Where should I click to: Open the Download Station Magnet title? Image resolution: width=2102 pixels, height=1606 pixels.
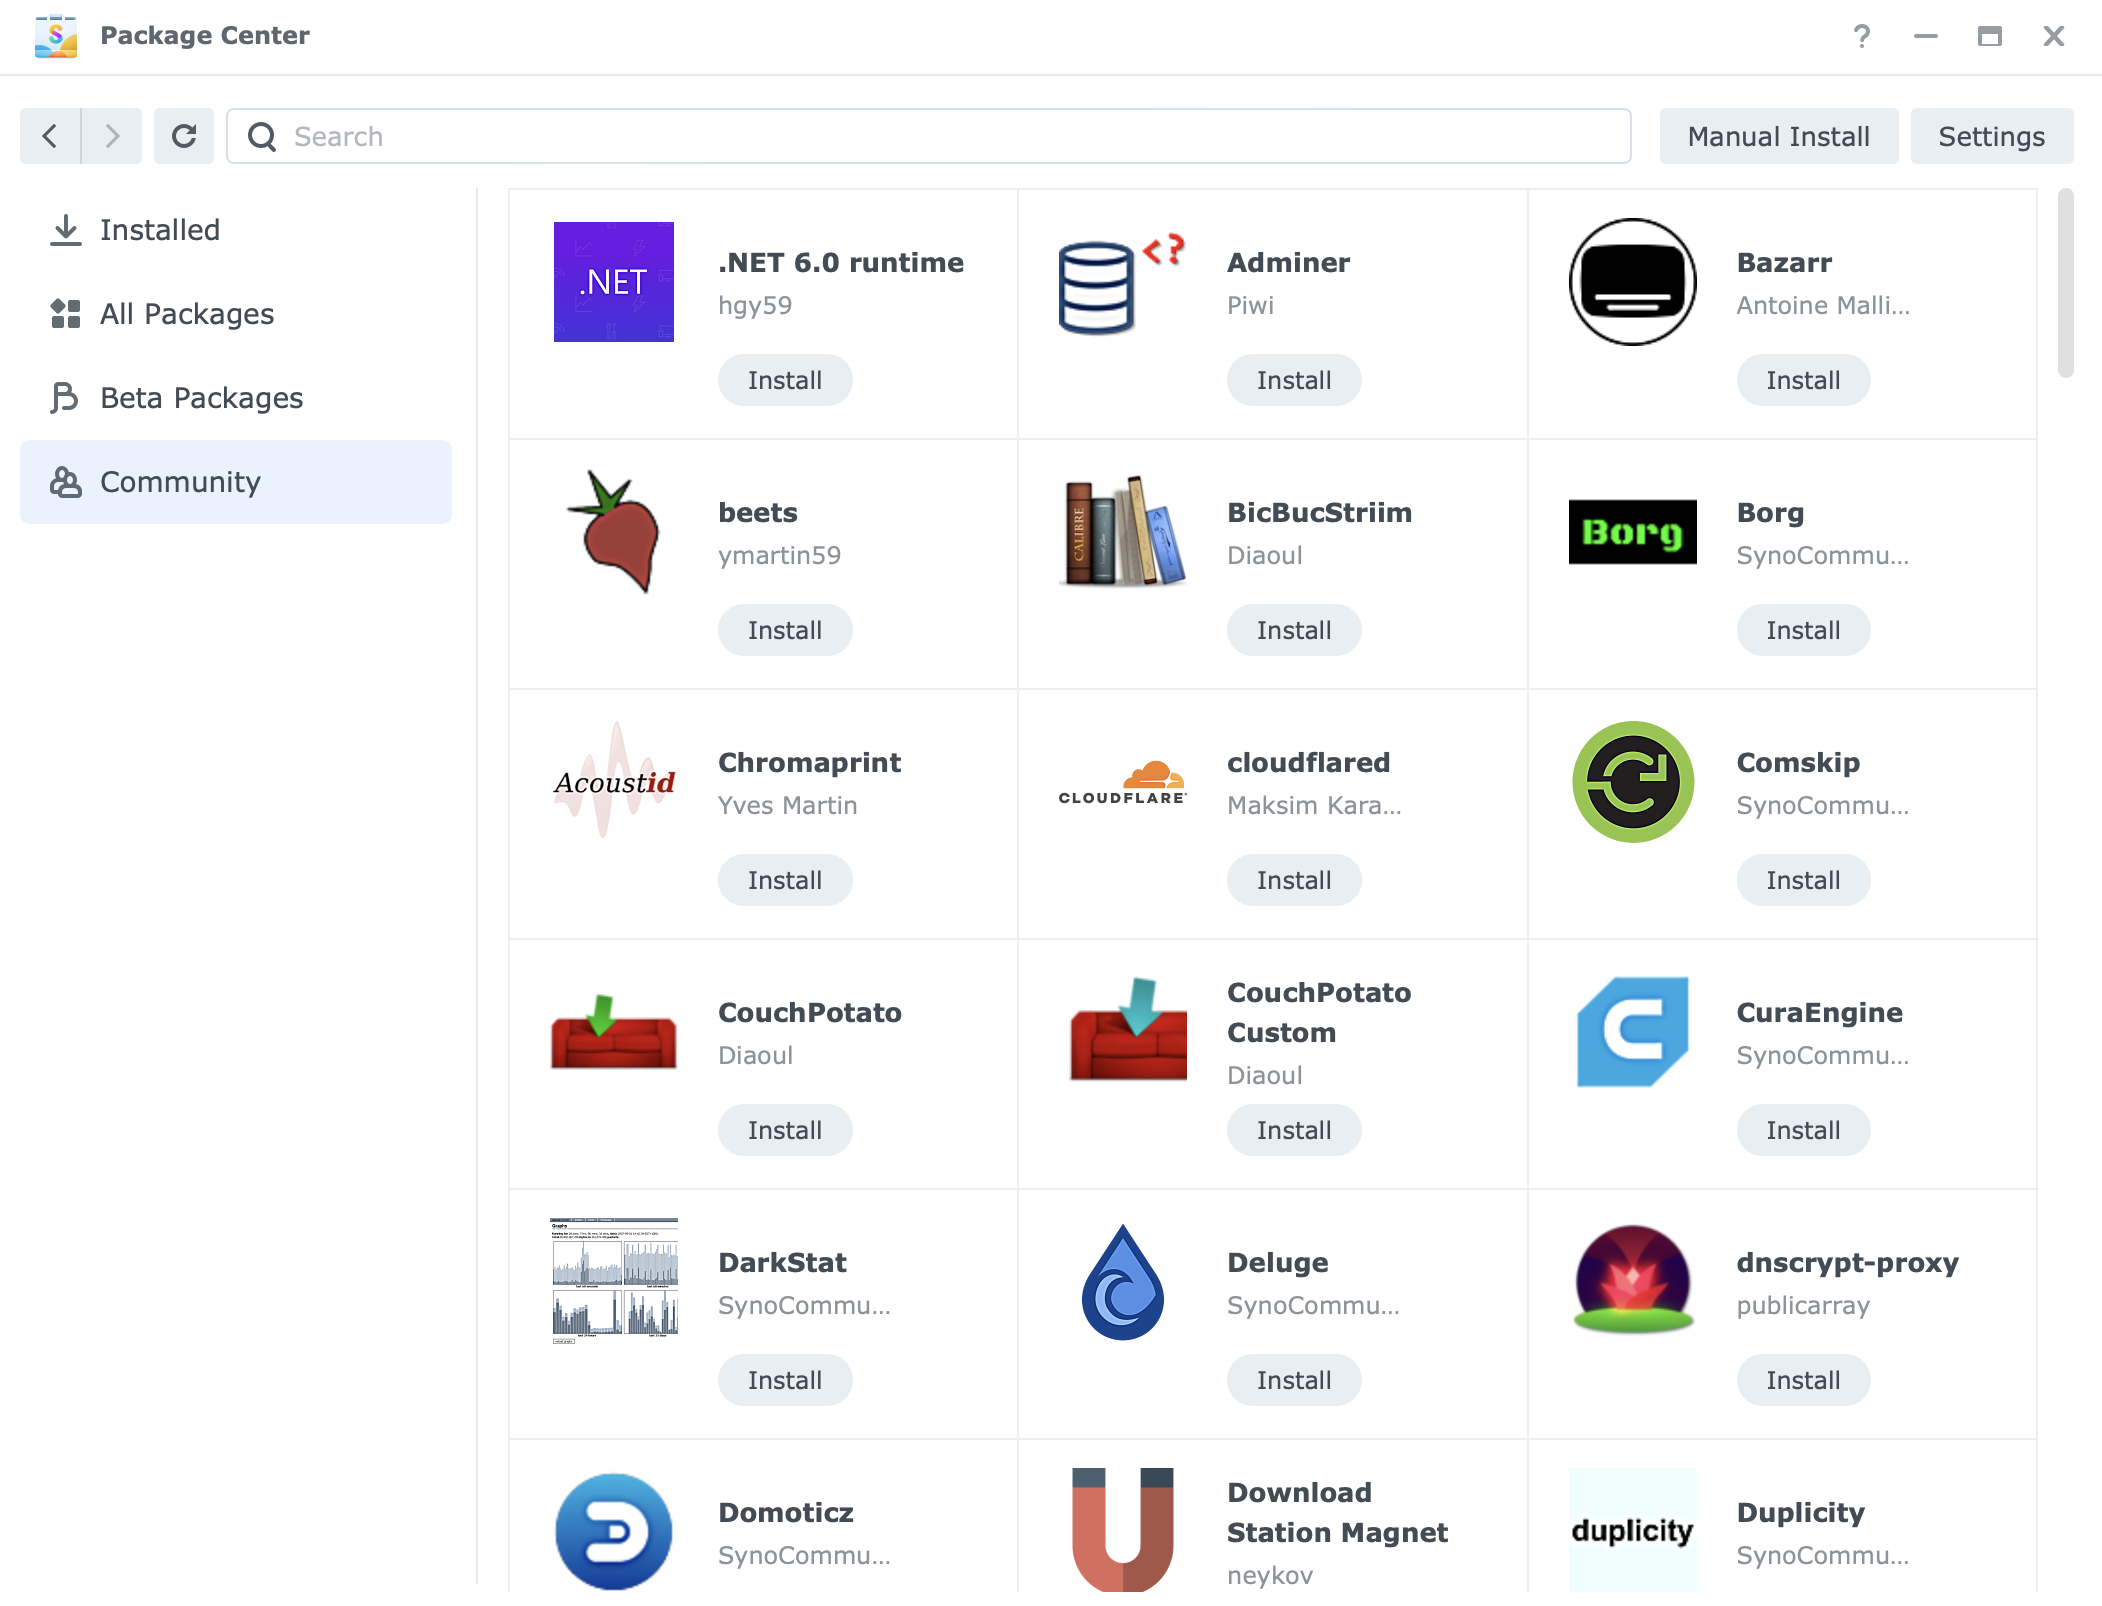pyautogui.click(x=1337, y=1512)
